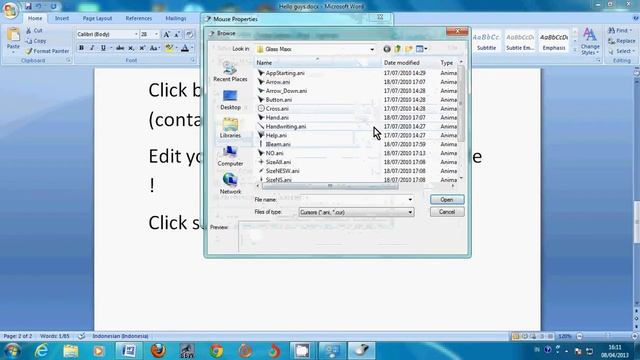Click the Grow Font icon

click(167, 35)
